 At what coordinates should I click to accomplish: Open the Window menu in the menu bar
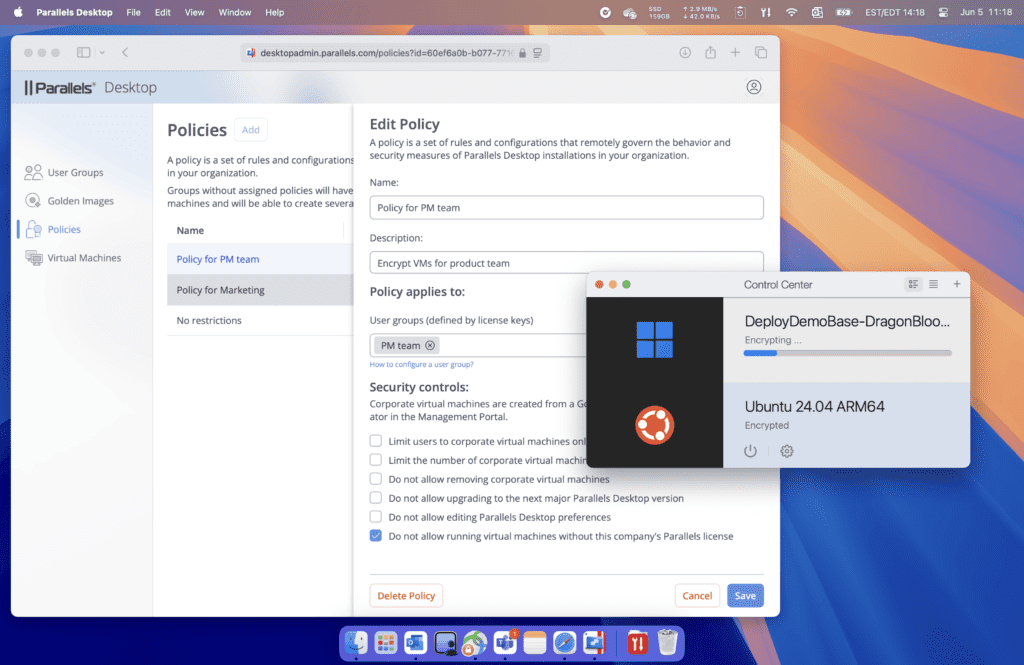(235, 12)
